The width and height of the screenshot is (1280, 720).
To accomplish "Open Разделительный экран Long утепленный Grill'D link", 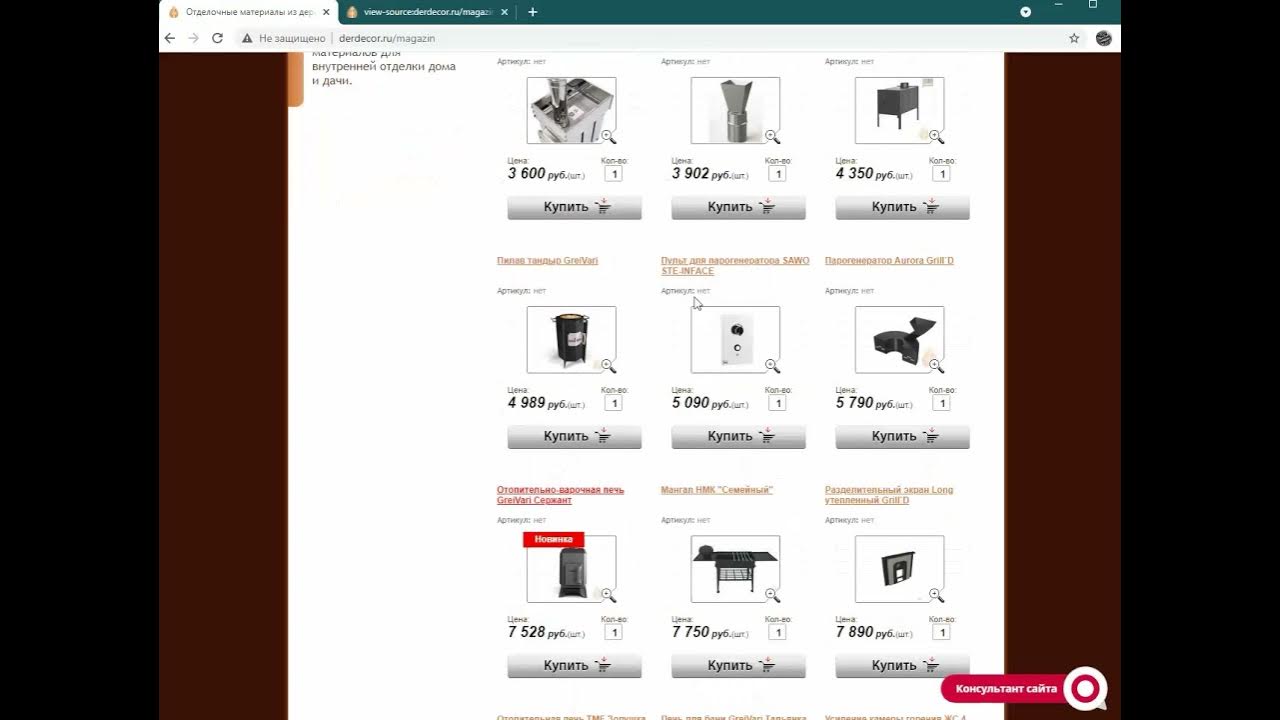I will (889, 495).
